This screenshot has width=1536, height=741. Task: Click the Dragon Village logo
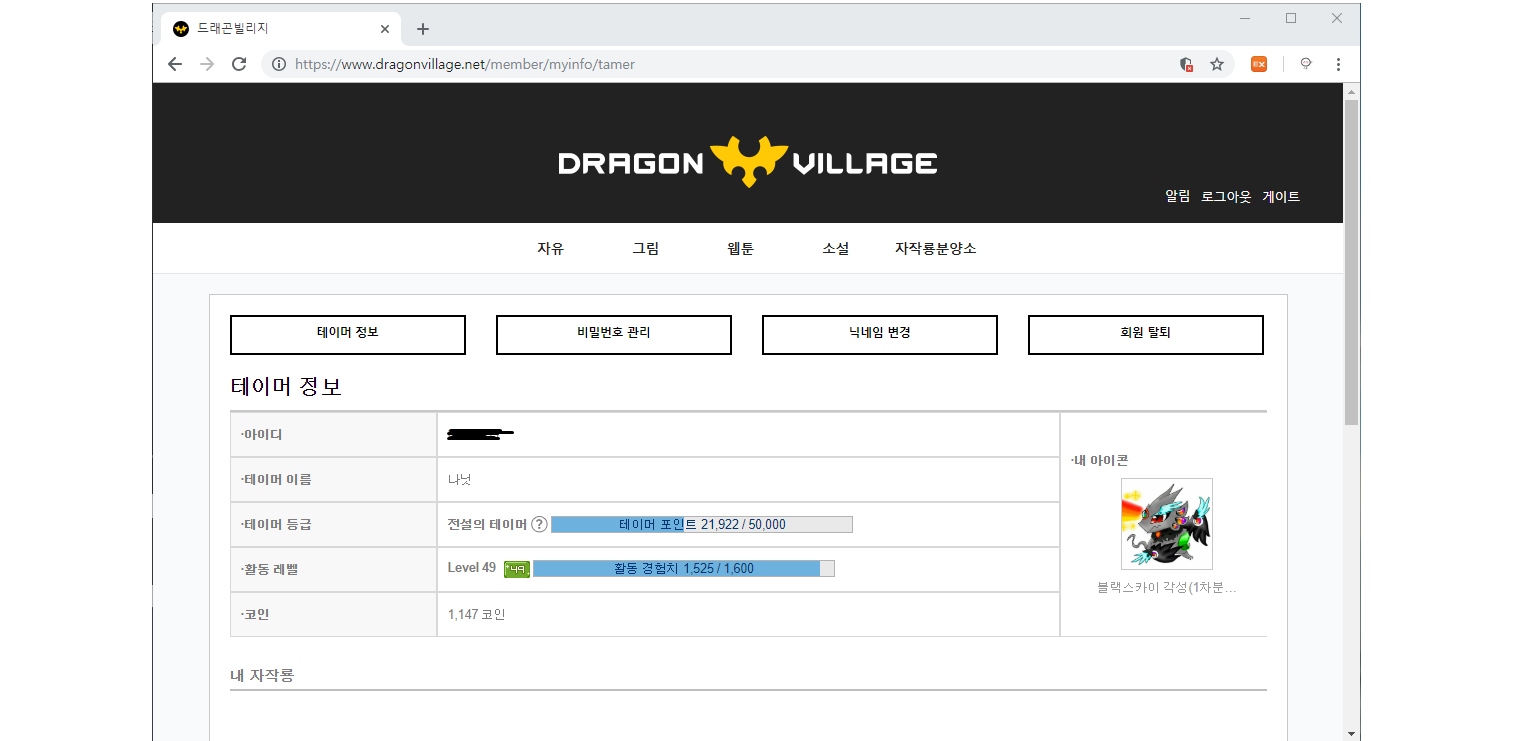(747, 162)
